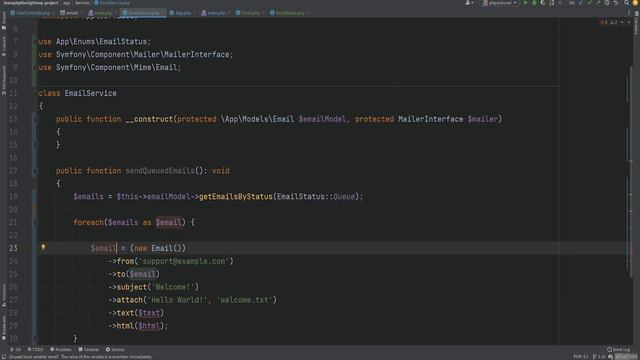
Task: Open the run configuration dropdown
Action: [x=500, y=3]
